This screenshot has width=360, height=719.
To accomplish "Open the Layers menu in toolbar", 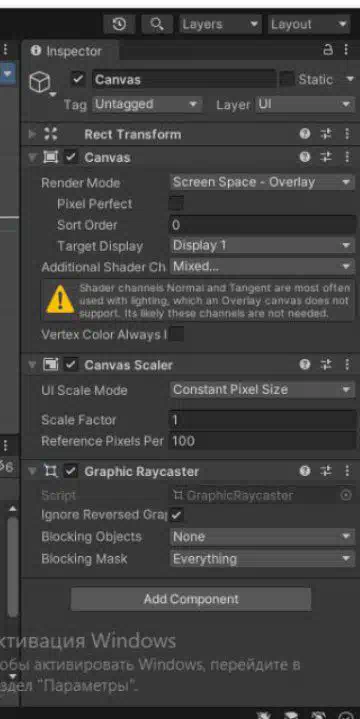I will (221, 24).
